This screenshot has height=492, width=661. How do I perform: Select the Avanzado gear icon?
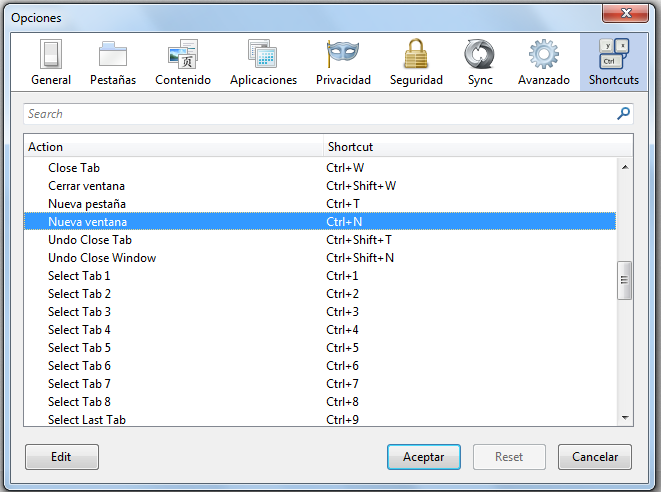pyautogui.click(x=543, y=55)
